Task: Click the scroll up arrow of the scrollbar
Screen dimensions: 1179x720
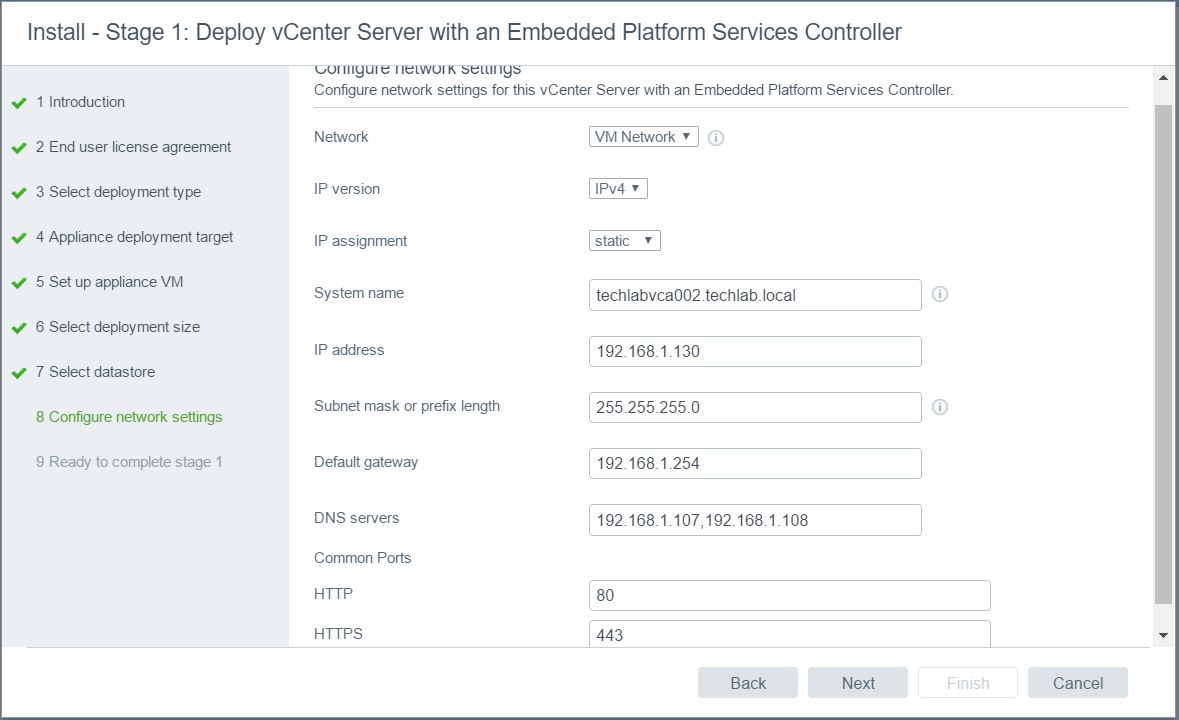Action: (1163, 77)
